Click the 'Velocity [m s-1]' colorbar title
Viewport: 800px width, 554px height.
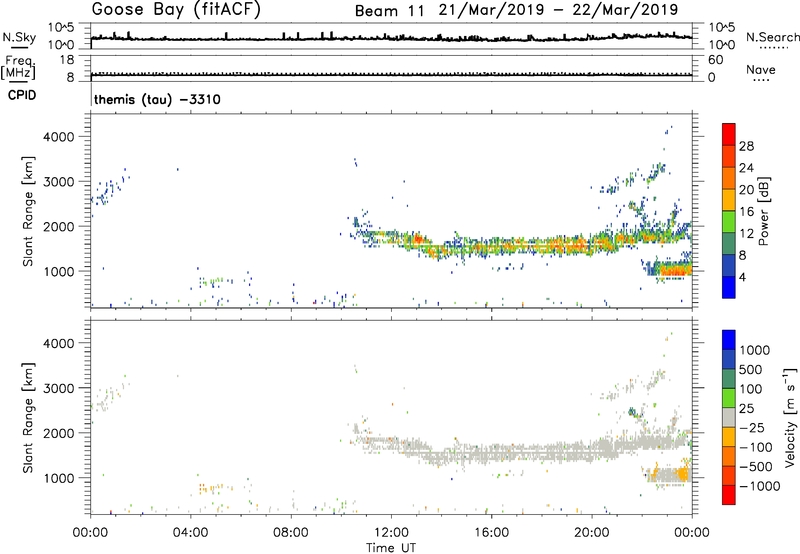pyautogui.click(x=790, y=417)
